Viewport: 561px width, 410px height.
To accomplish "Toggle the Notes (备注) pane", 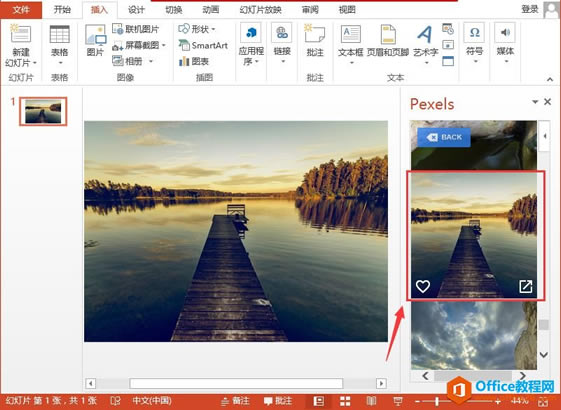I will [235, 401].
